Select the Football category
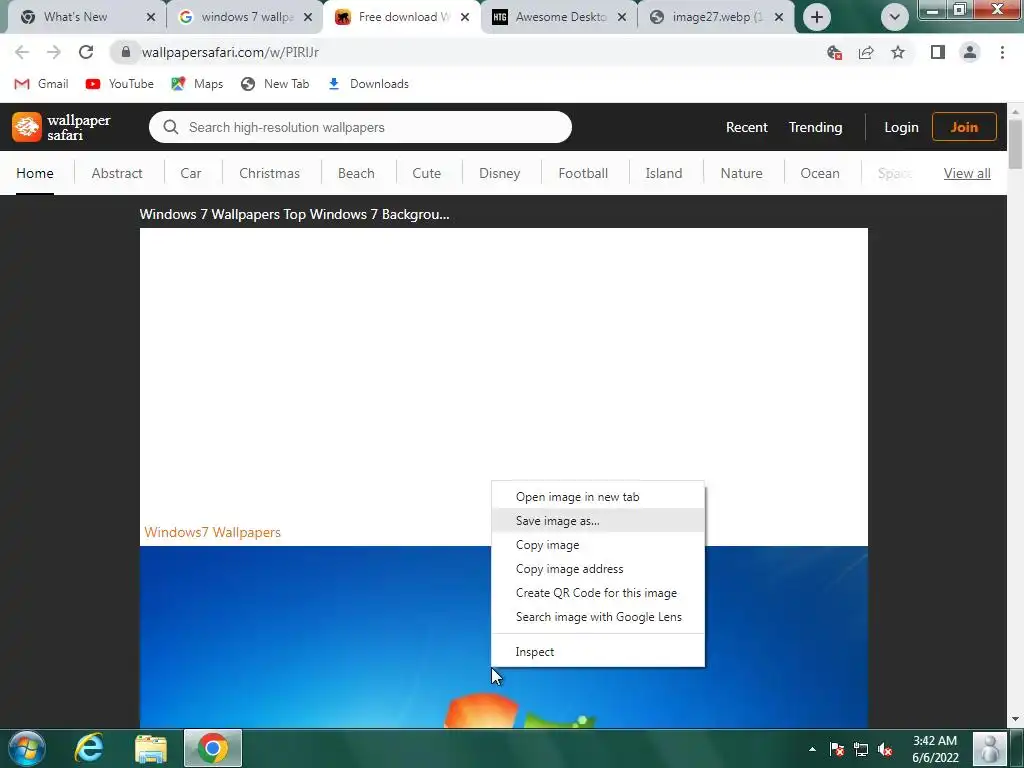The image size is (1024, 768). [583, 173]
